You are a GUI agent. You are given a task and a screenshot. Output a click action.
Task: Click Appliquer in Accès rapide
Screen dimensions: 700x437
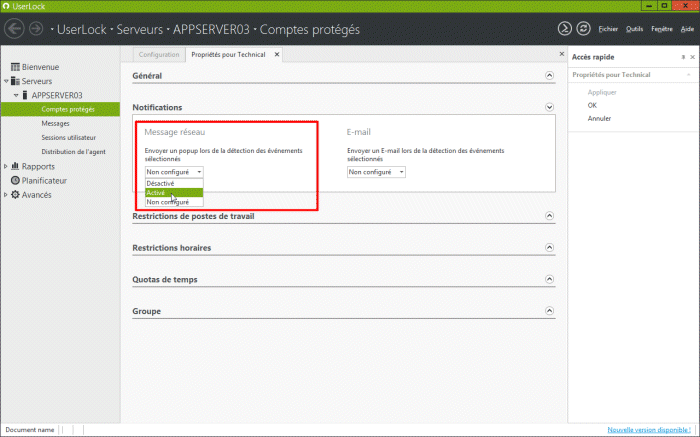pos(602,92)
